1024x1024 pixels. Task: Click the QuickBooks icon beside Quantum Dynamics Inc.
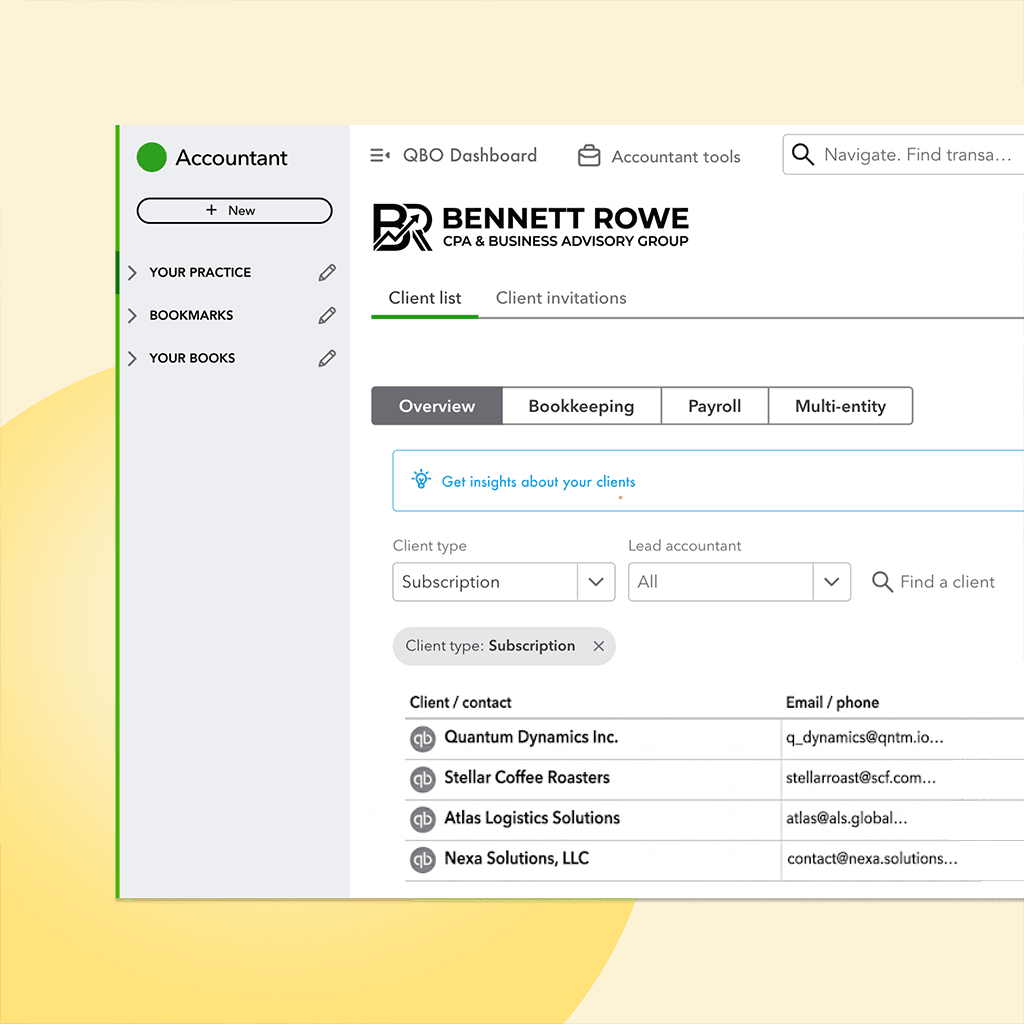point(423,739)
